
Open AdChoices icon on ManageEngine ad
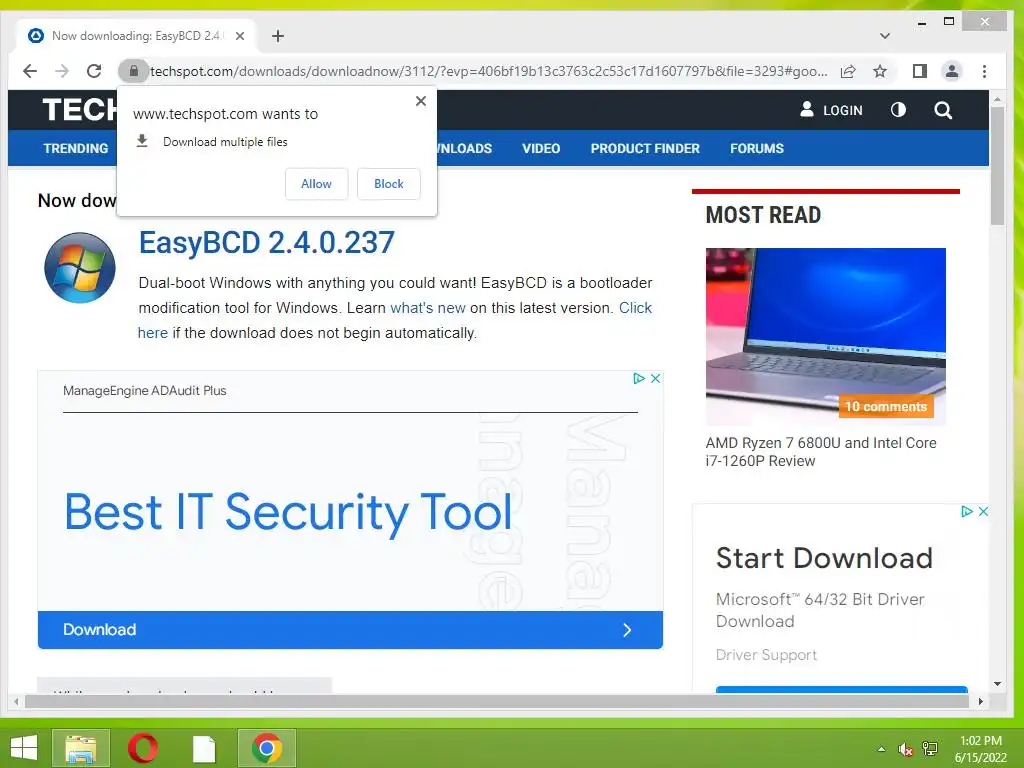(639, 378)
